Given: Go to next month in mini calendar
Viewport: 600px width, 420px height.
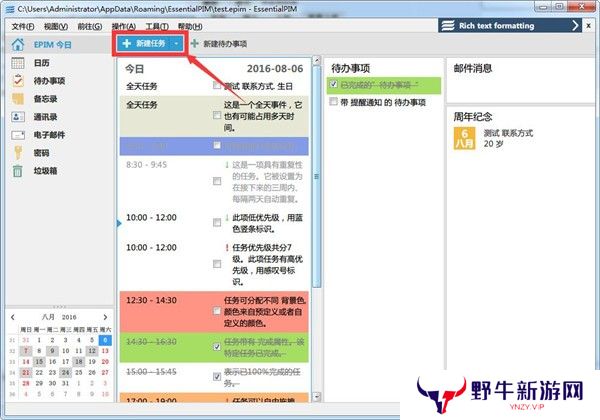Looking at the screenshot, I should click(105, 317).
